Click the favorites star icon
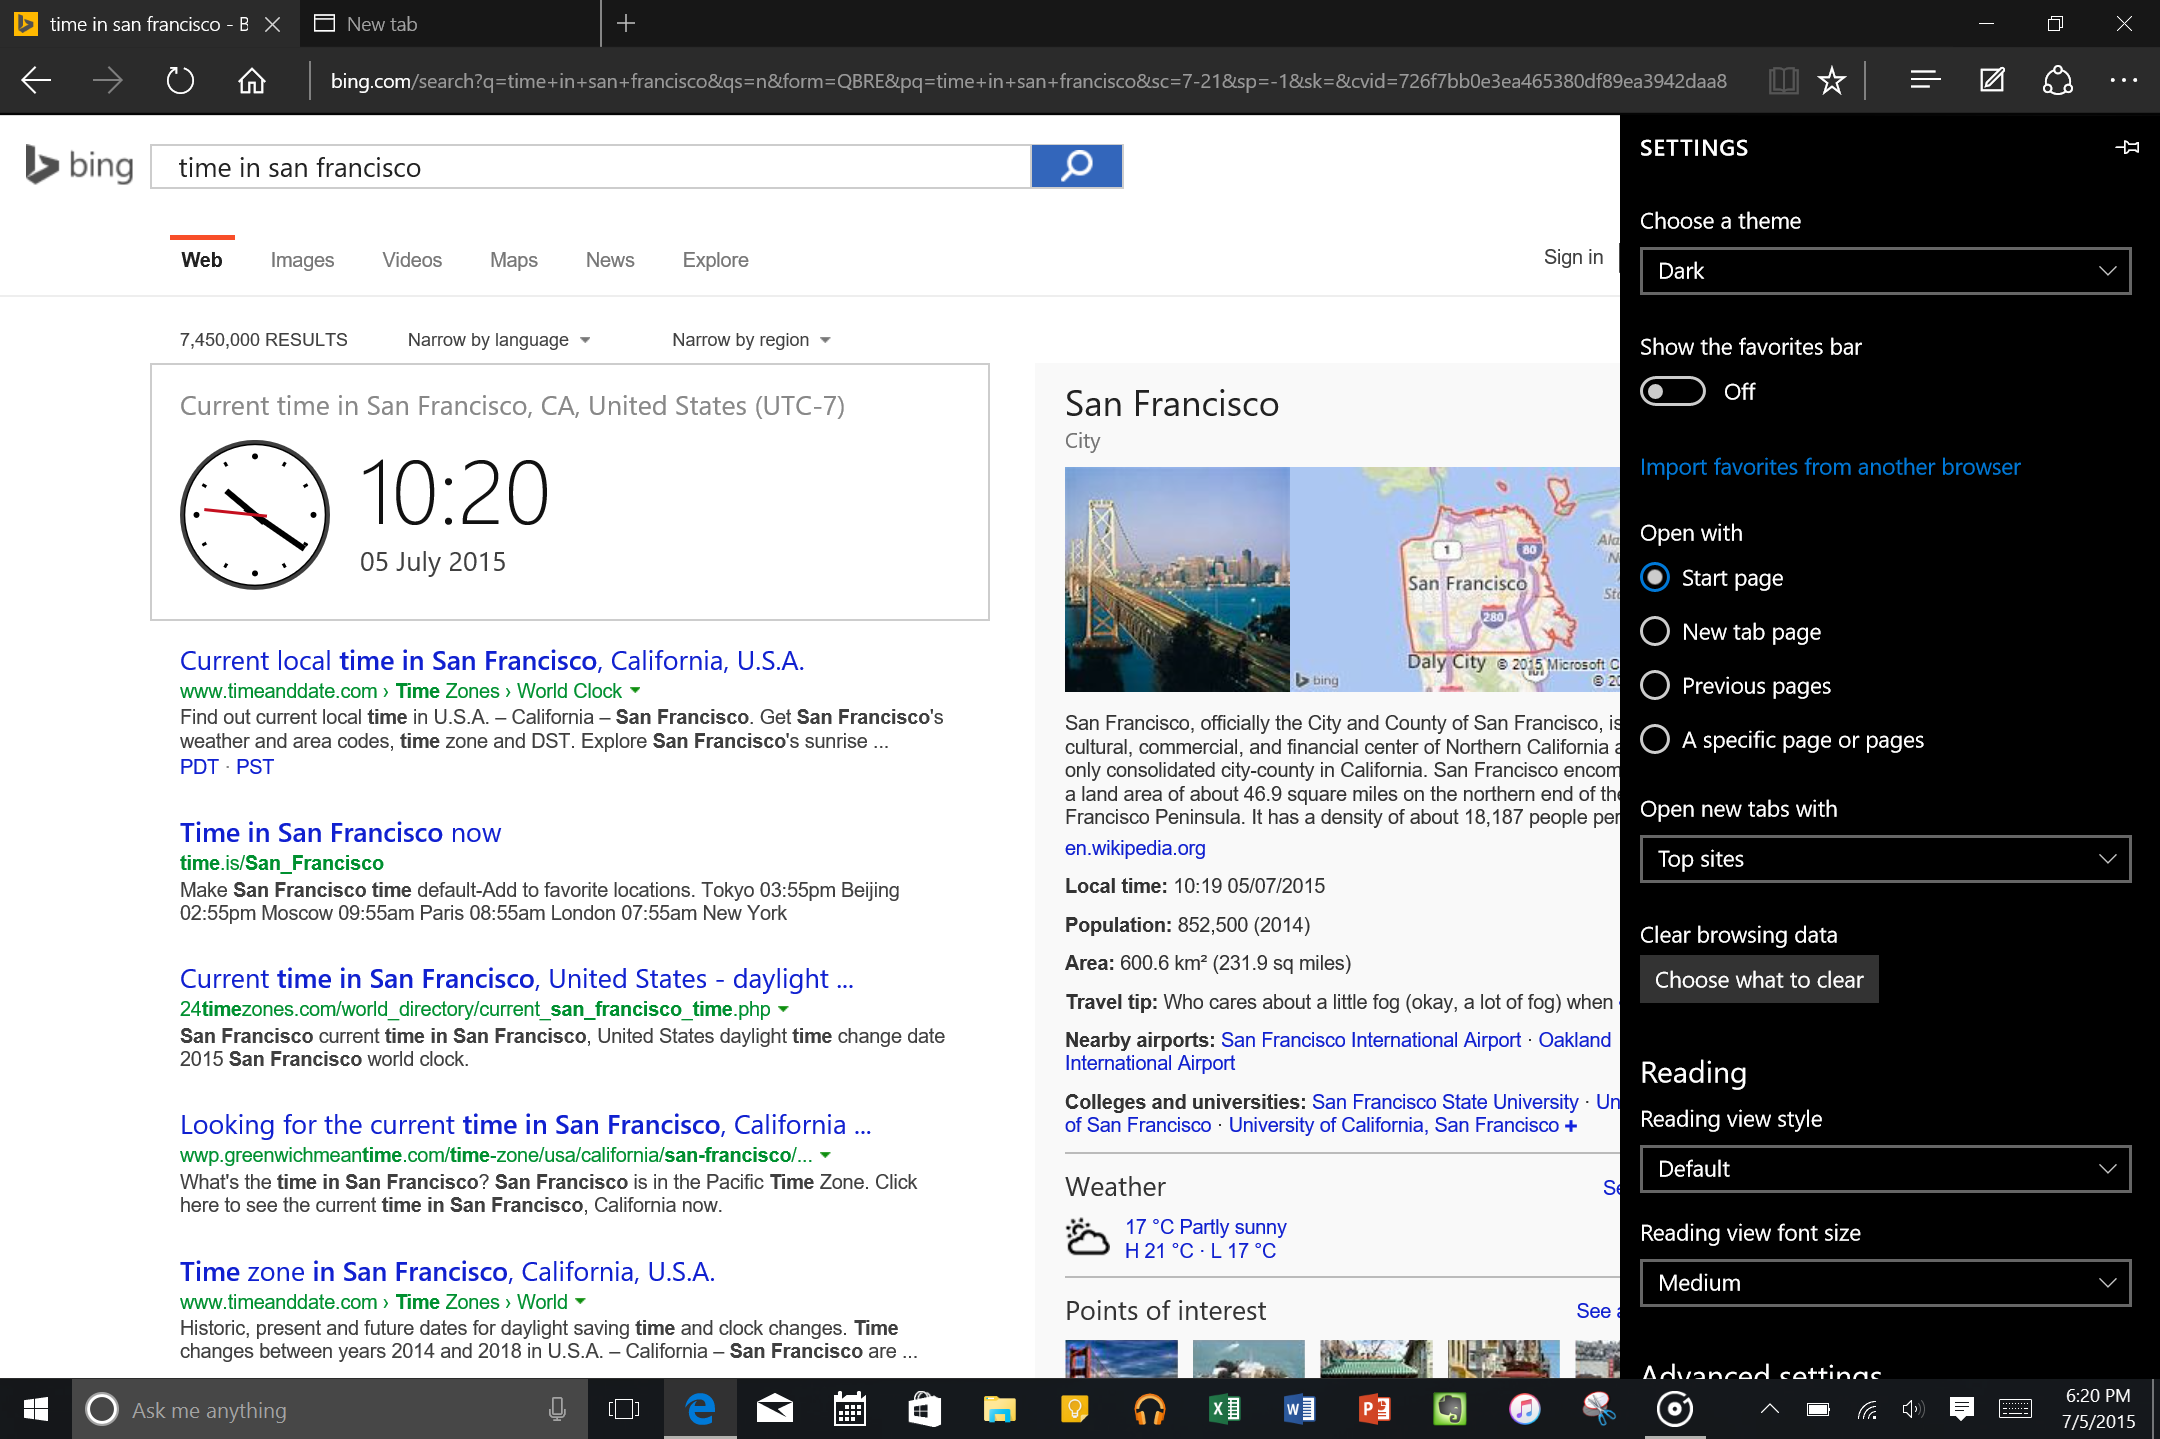This screenshot has height=1439, width=2160. 1832,80
